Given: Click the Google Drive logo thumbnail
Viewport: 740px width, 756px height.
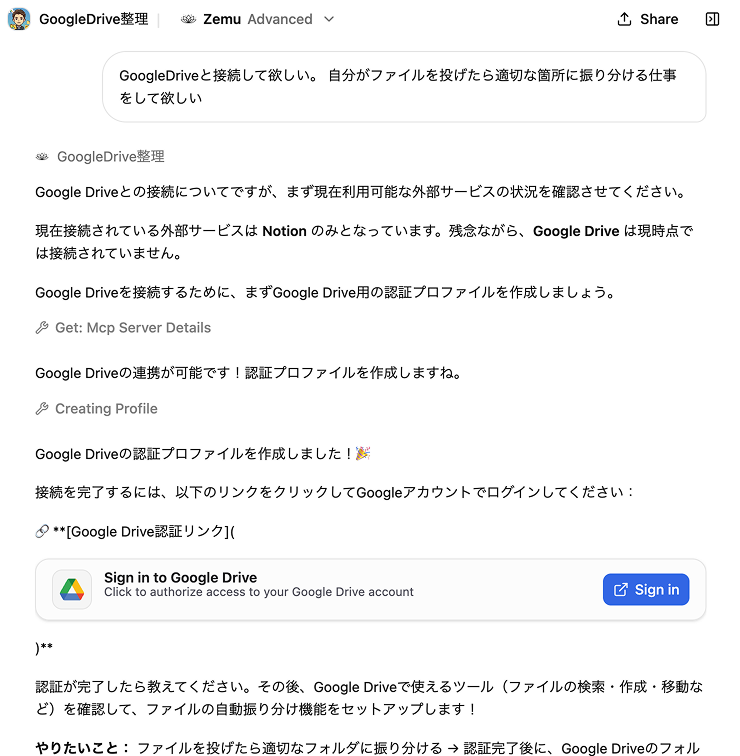Looking at the screenshot, I should [72, 589].
